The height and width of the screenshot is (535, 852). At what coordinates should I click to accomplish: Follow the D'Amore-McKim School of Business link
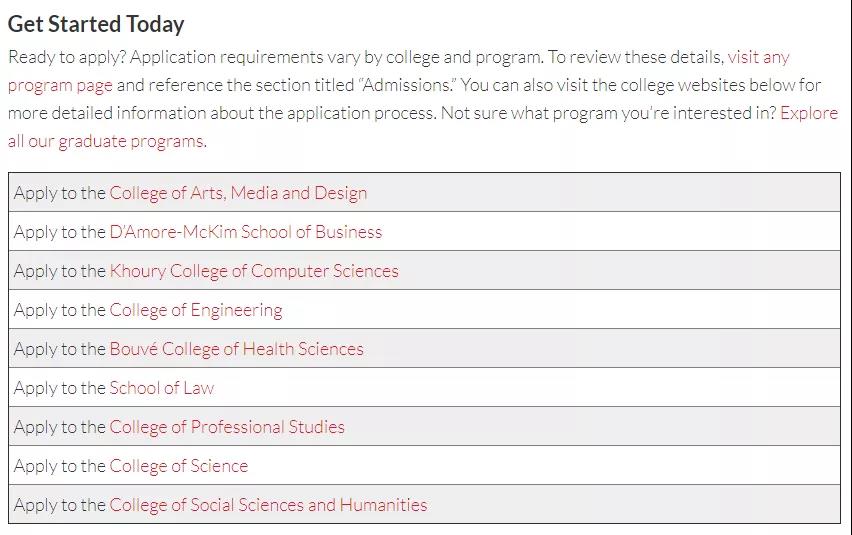click(x=246, y=232)
